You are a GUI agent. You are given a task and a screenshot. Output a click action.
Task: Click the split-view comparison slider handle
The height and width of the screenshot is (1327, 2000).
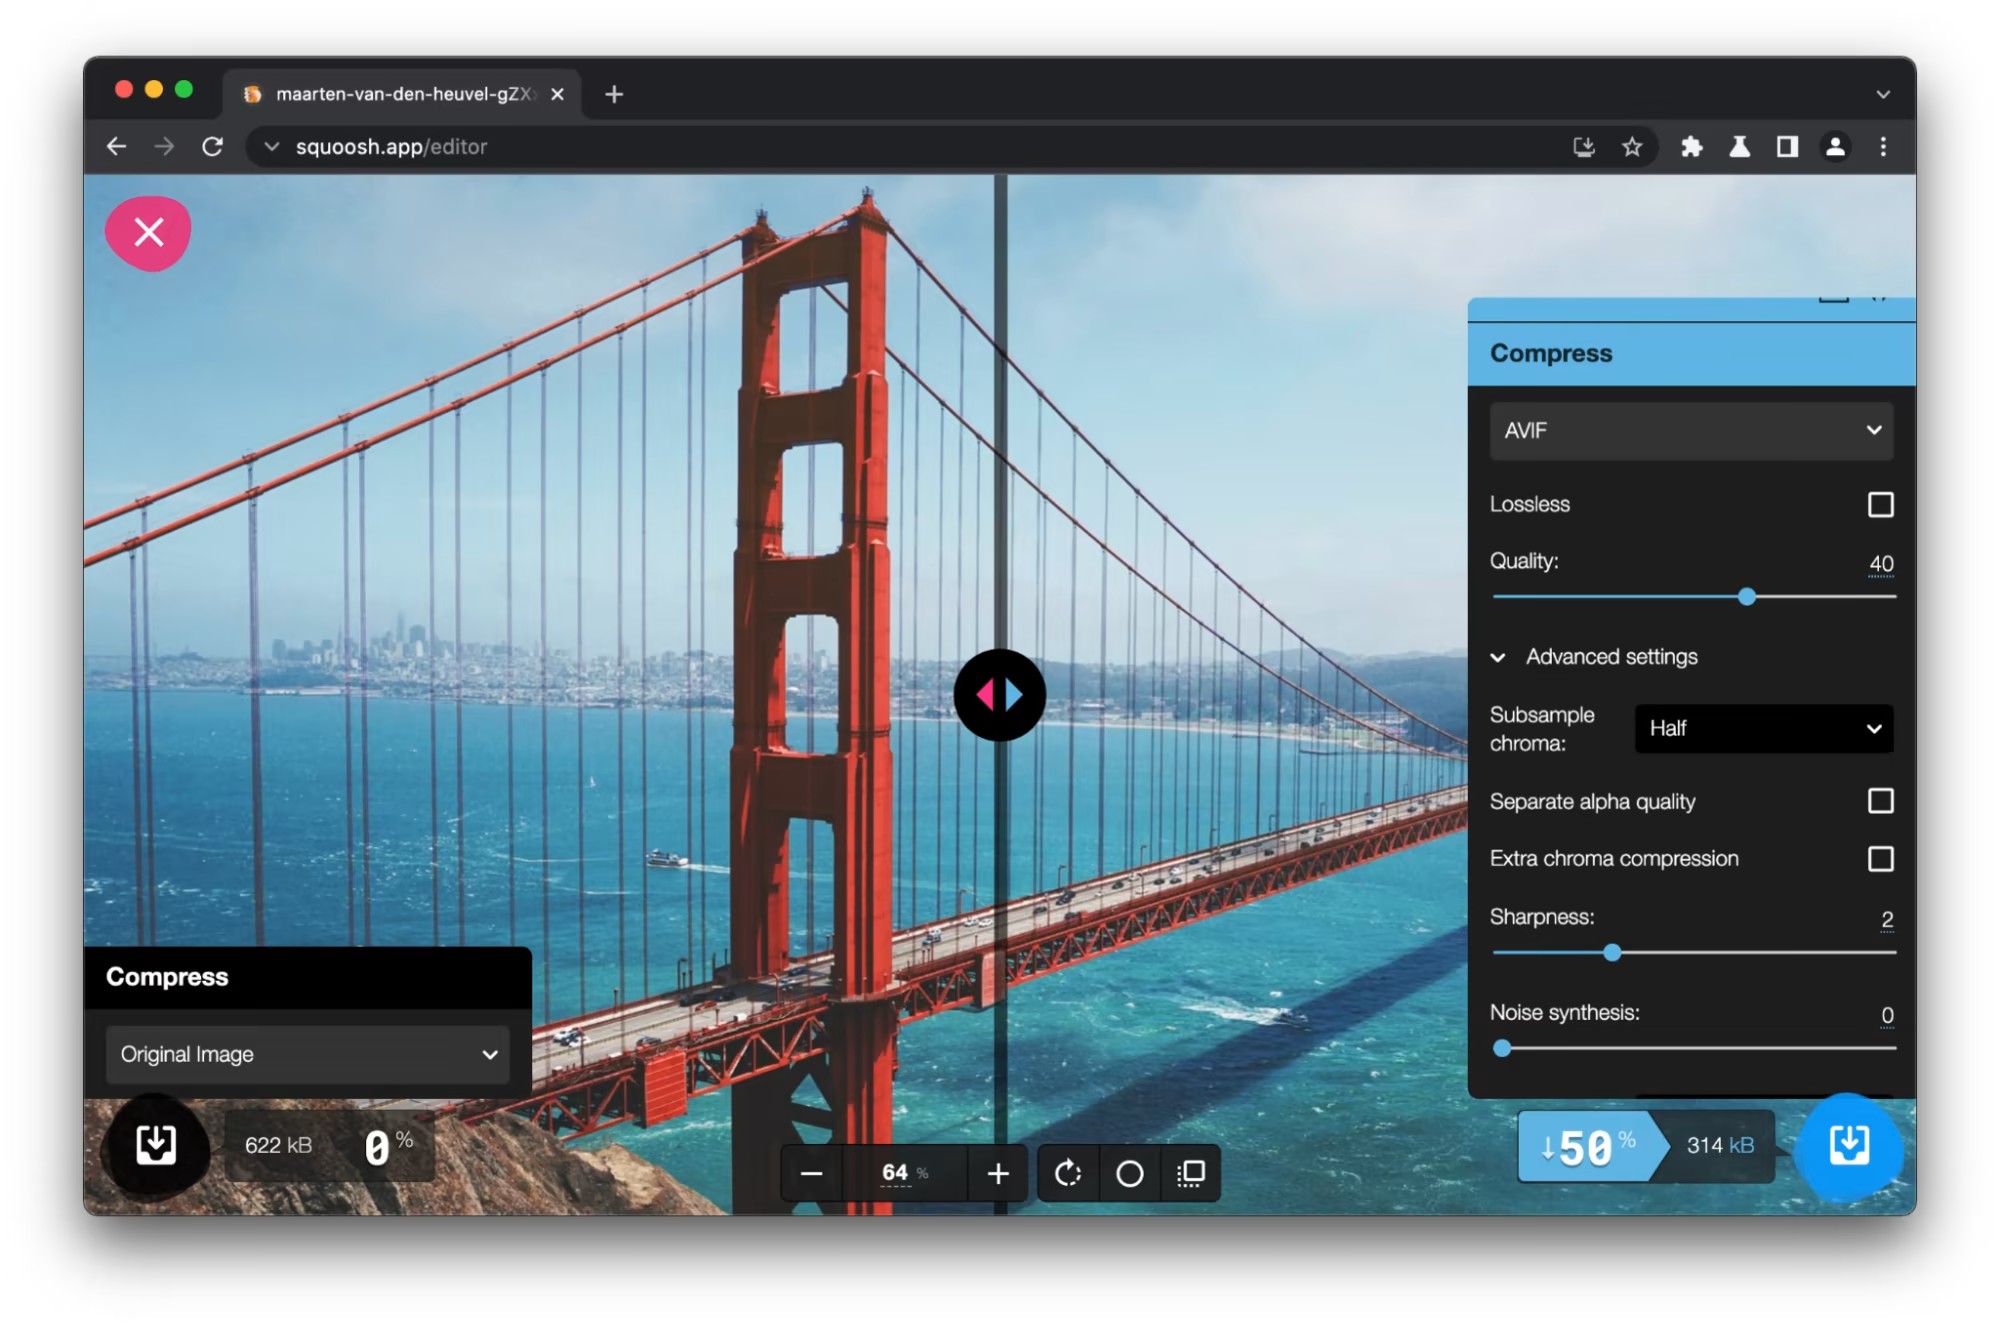pos(999,695)
